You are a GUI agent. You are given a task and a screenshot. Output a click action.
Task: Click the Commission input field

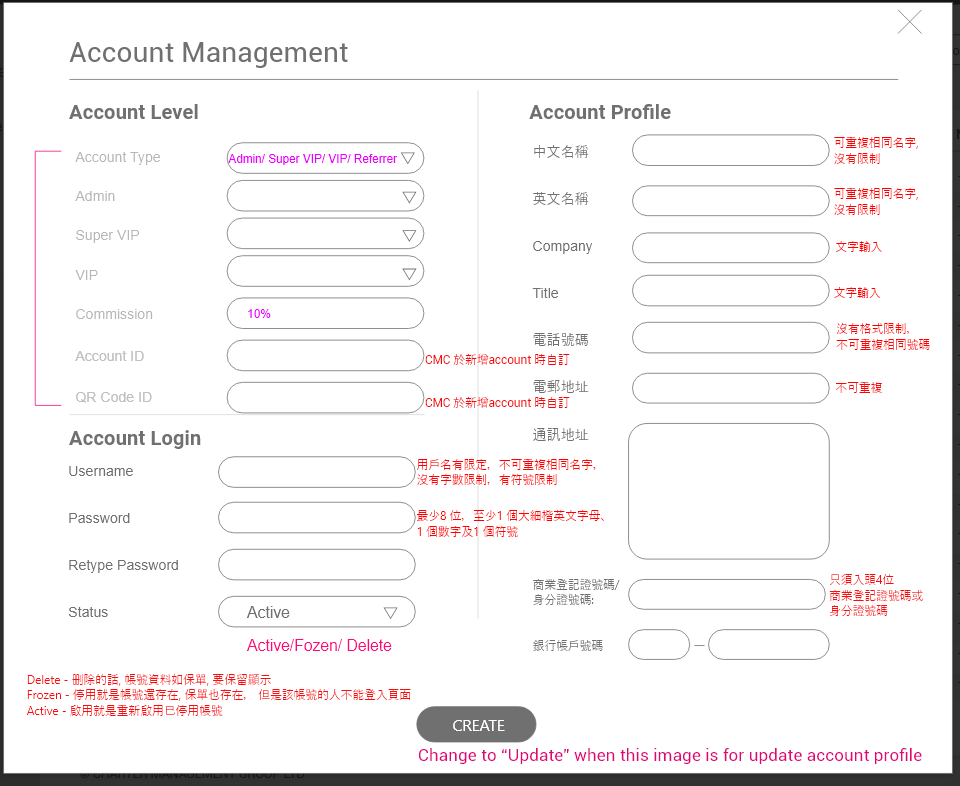[325, 313]
